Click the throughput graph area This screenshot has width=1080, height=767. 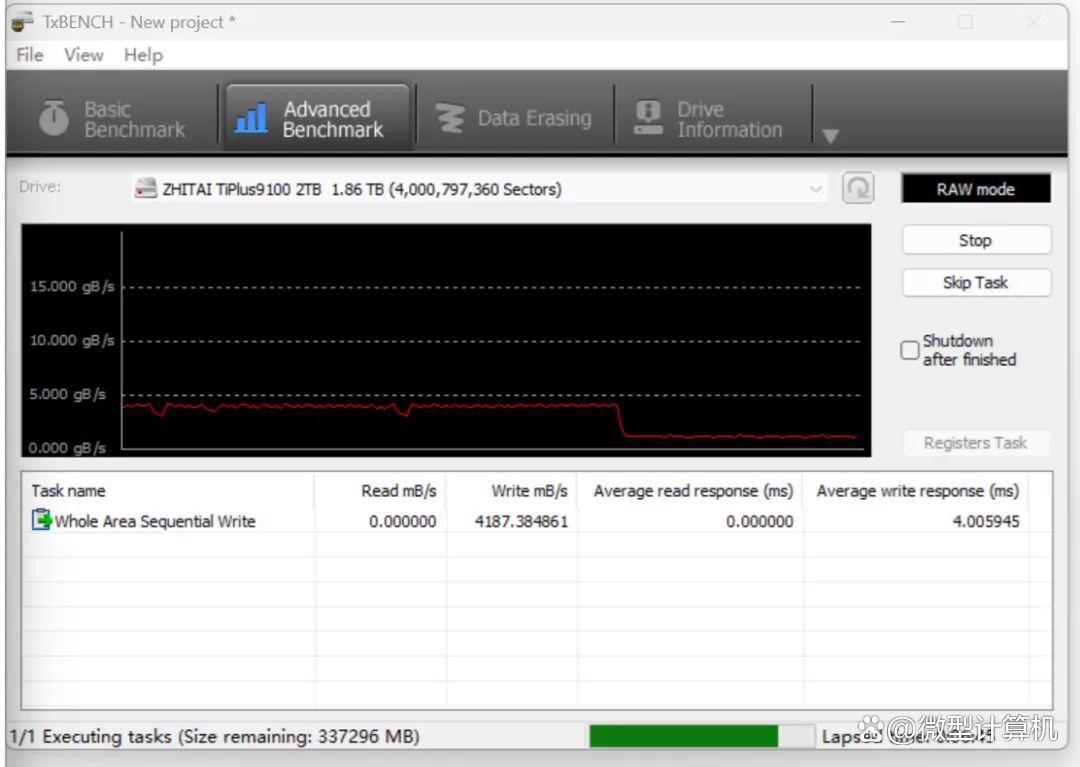[x=446, y=340]
